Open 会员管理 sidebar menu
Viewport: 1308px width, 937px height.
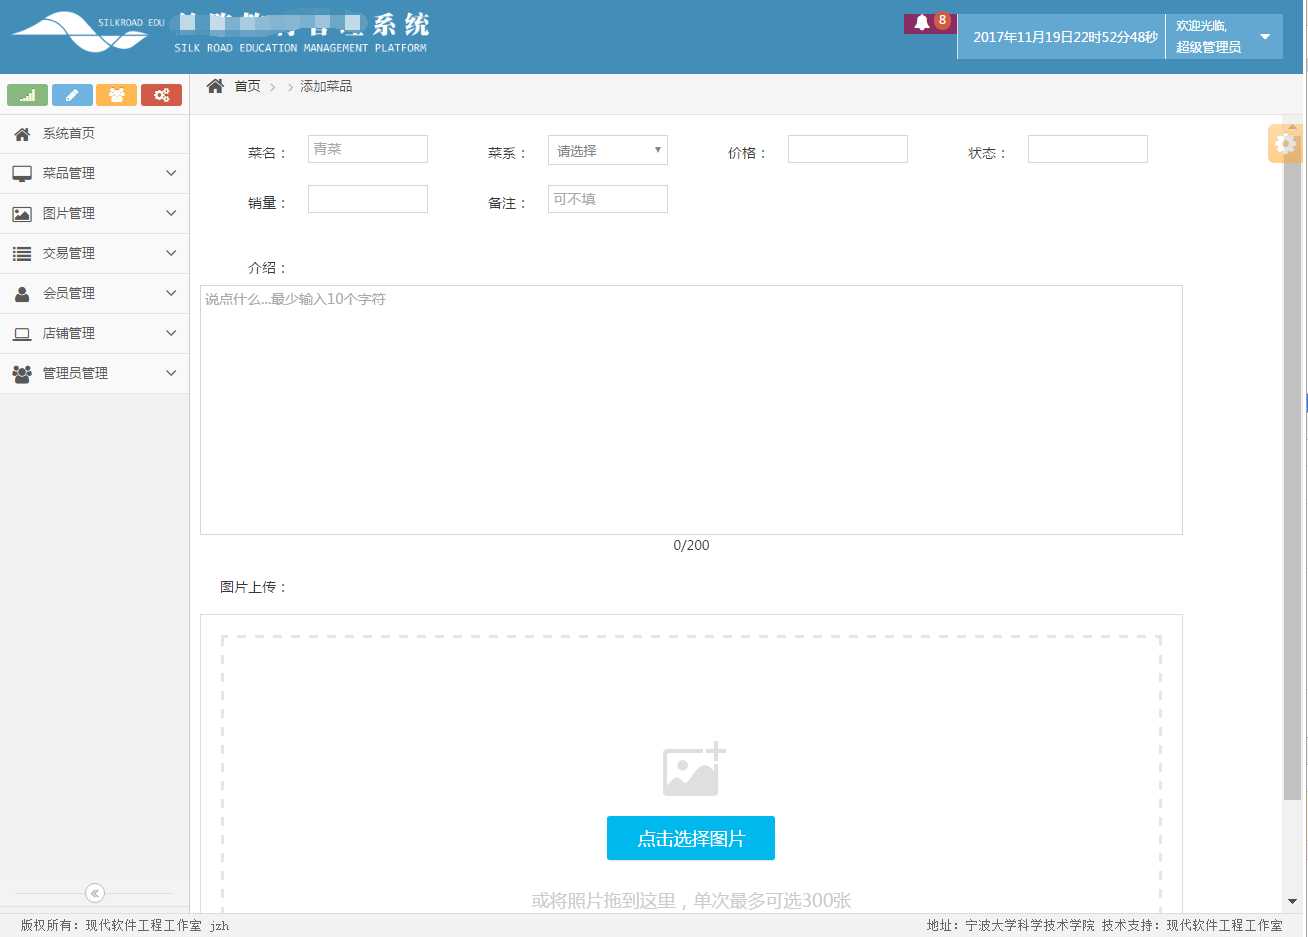tap(94, 293)
